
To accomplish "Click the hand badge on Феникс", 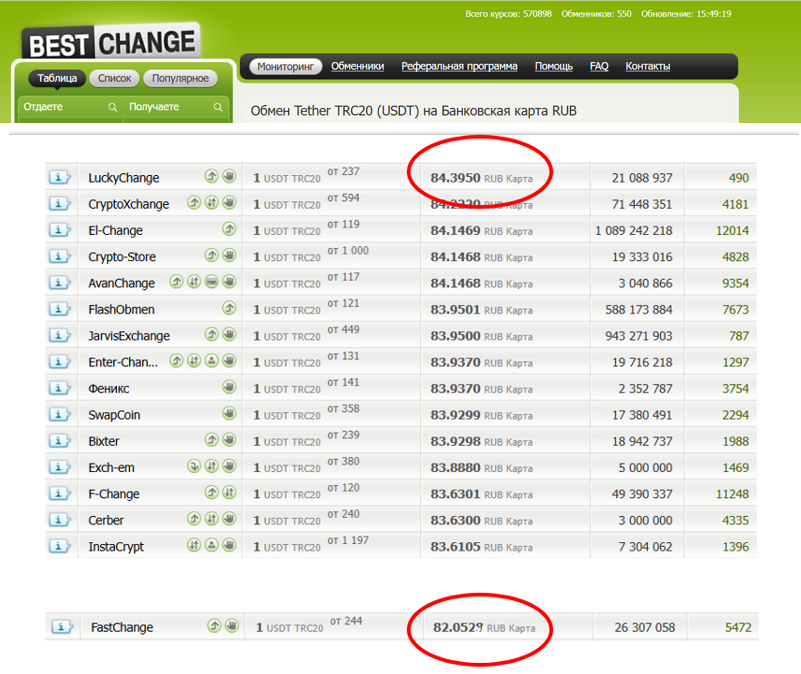I will click(x=229, y=387).
